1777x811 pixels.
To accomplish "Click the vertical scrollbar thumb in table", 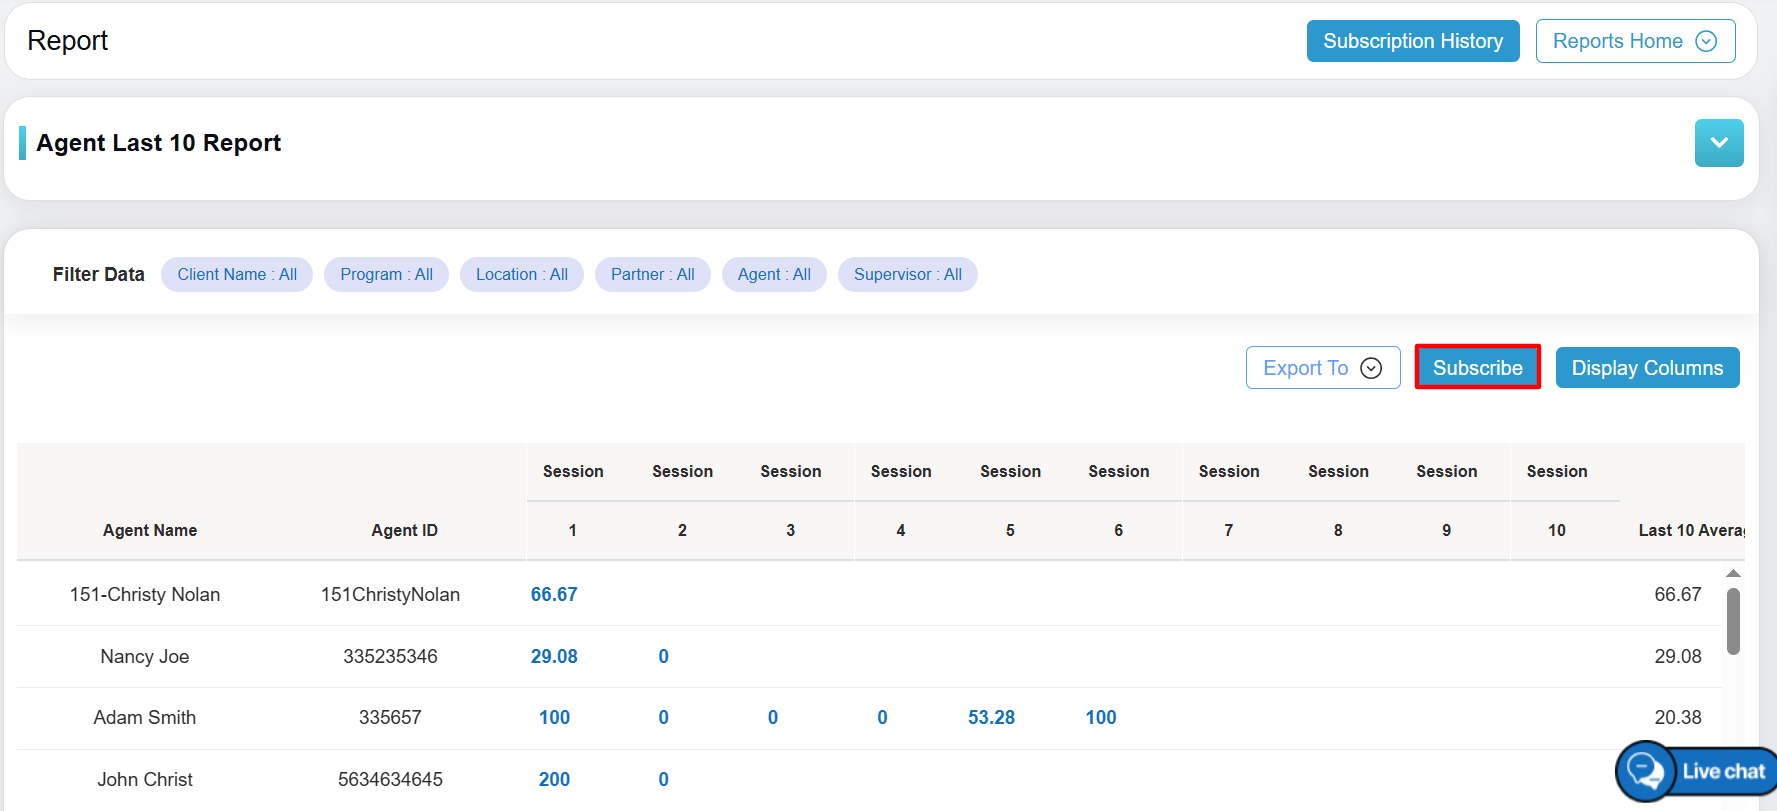I will (1733, 620).
